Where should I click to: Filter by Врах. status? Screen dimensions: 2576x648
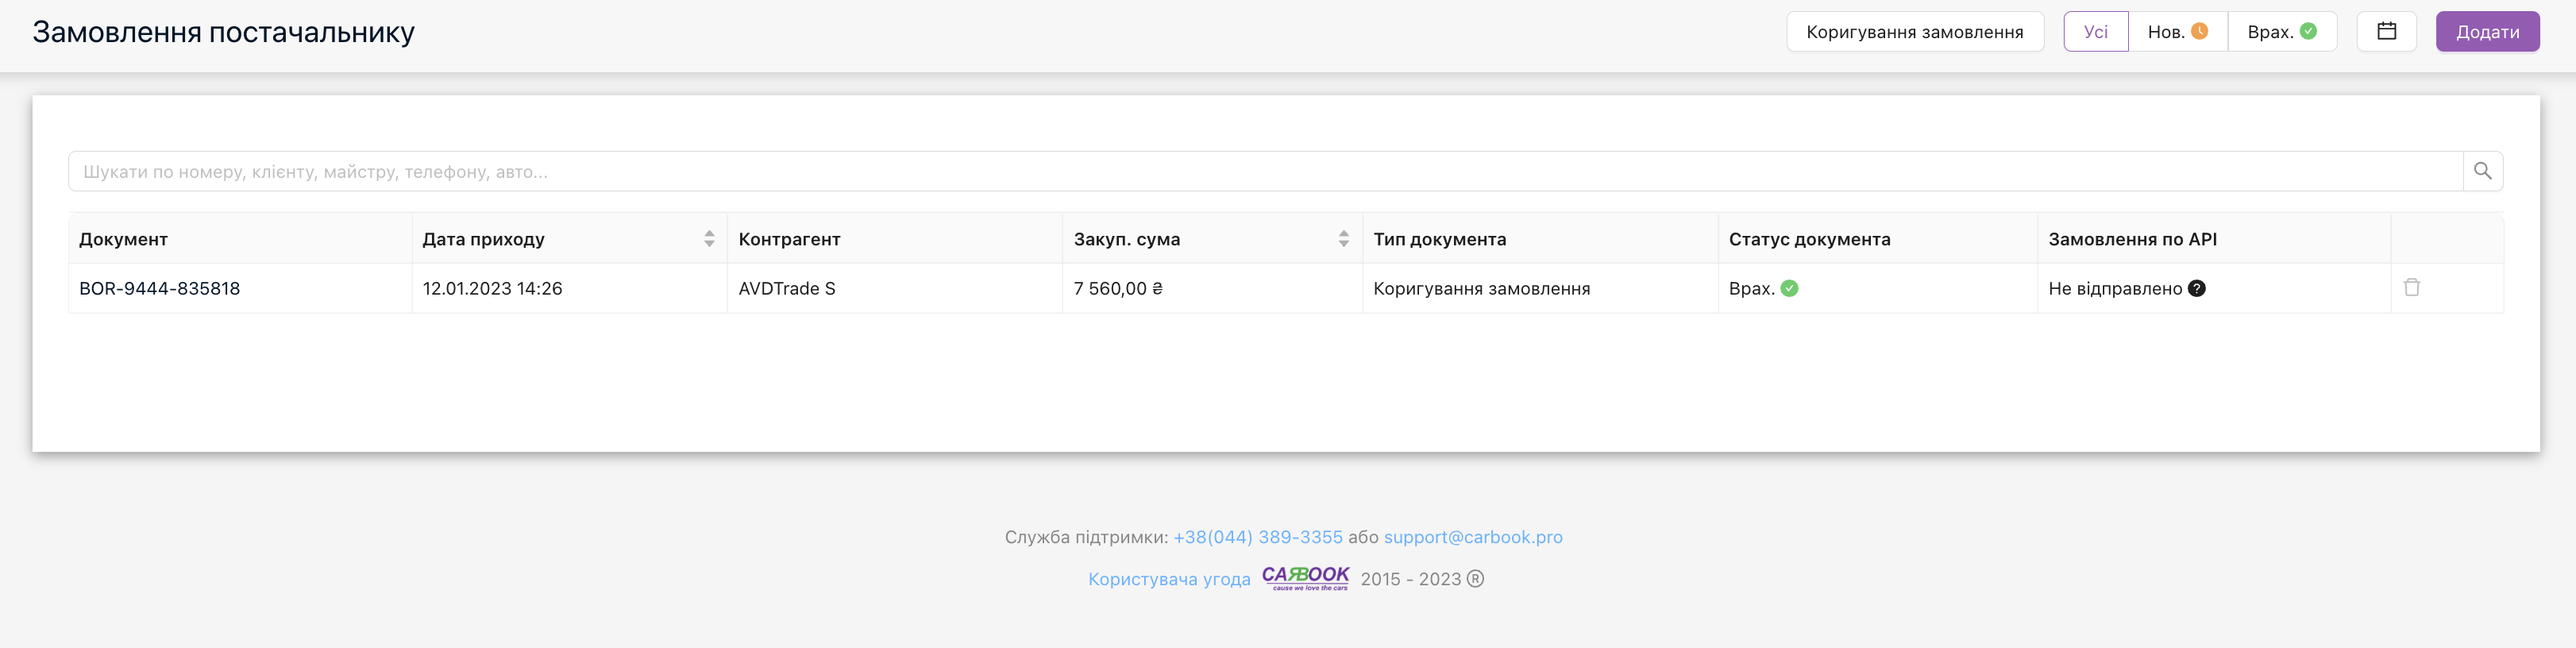2281,32
